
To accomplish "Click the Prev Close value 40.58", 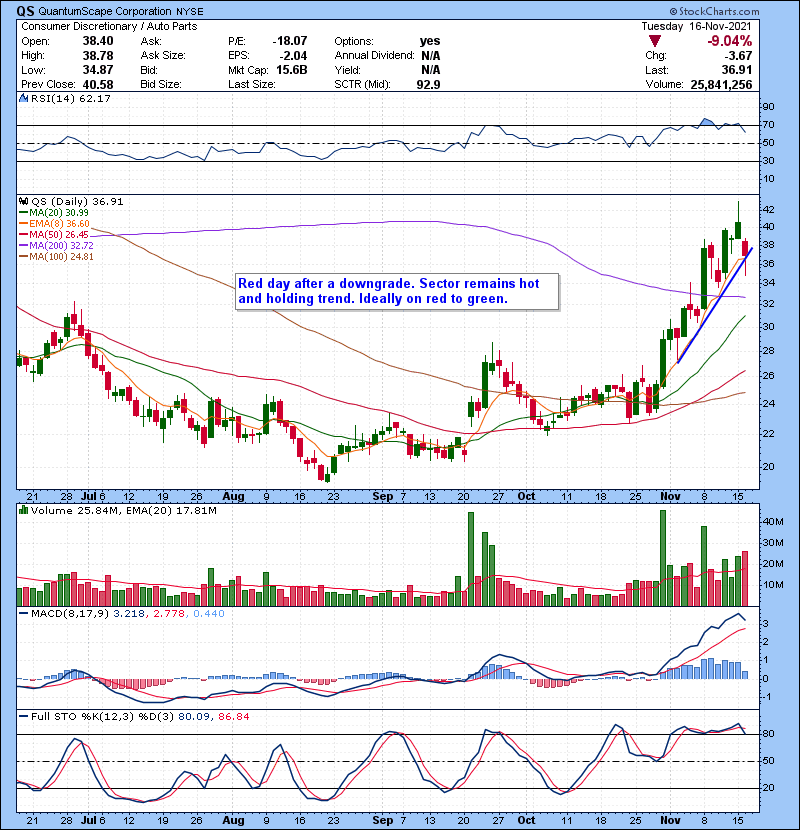I will (x=97, y=84).
